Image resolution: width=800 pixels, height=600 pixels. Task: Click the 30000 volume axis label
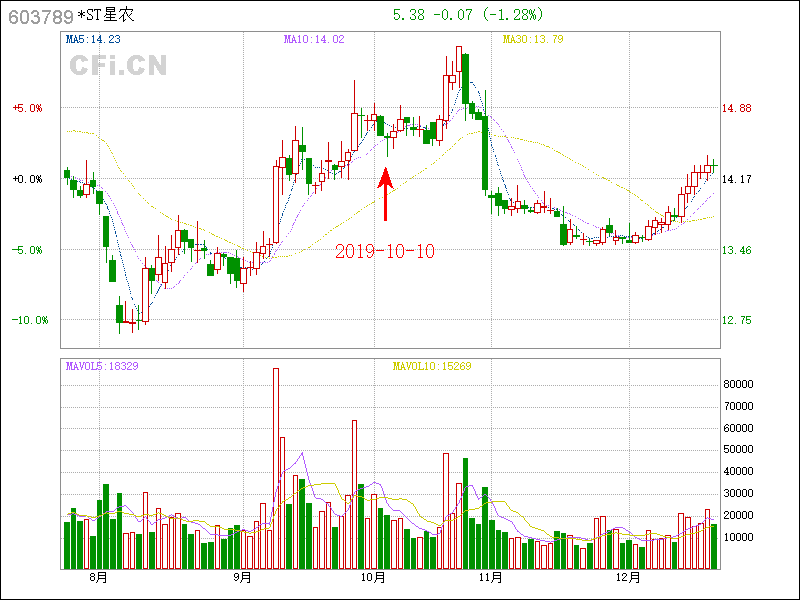738,493
